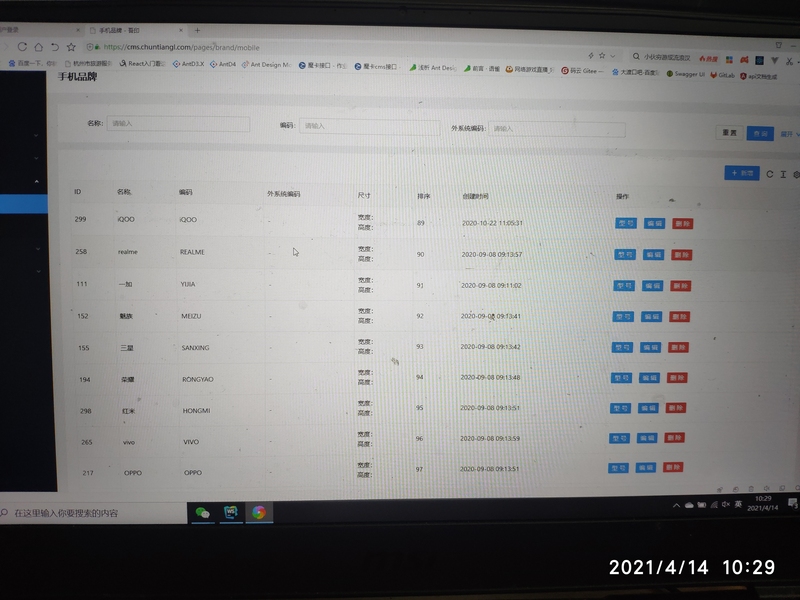The width and height of the screenshot is (800, 600).
Task: Click the blue 新增 add button
Action: point(741,173)
